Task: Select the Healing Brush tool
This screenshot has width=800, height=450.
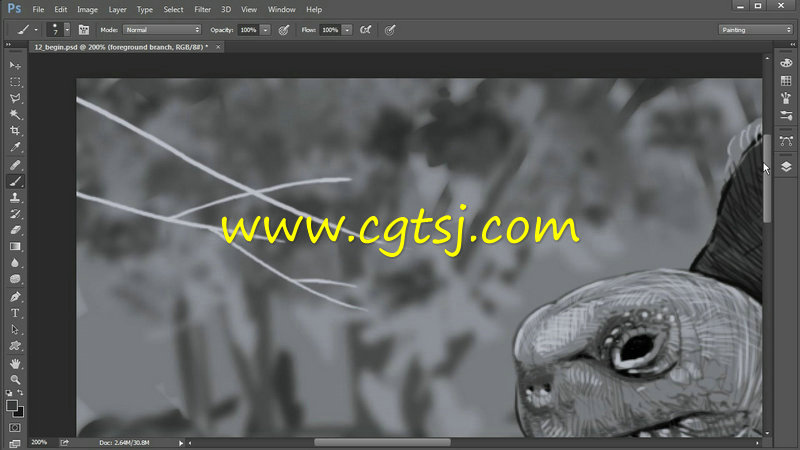Action: tap(15, 165)
